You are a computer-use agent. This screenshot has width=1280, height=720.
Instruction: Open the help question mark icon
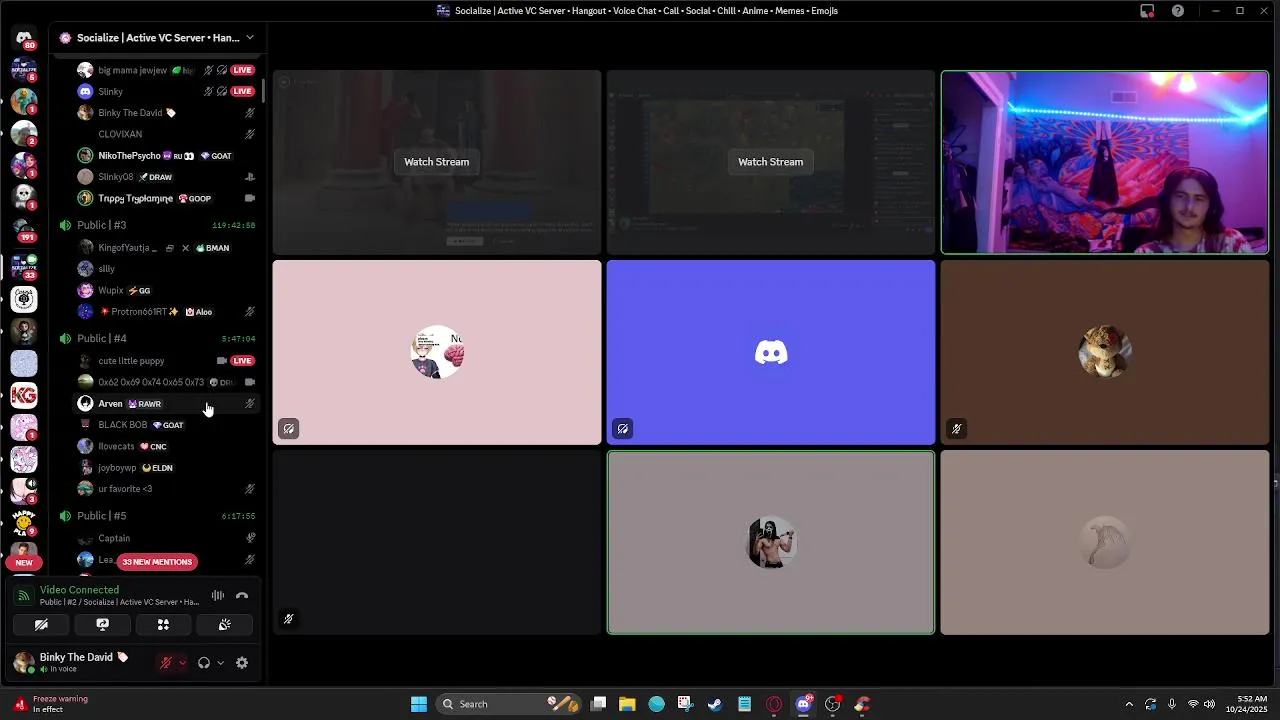pyautogui.click(x=1178, y=11)
